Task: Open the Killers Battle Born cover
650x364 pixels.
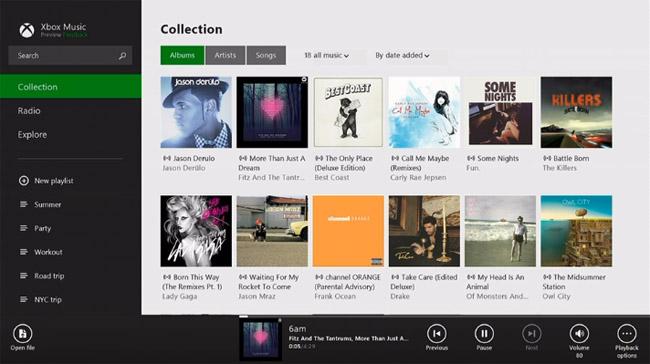Action: pyautogui.click(x=576, y=112)
